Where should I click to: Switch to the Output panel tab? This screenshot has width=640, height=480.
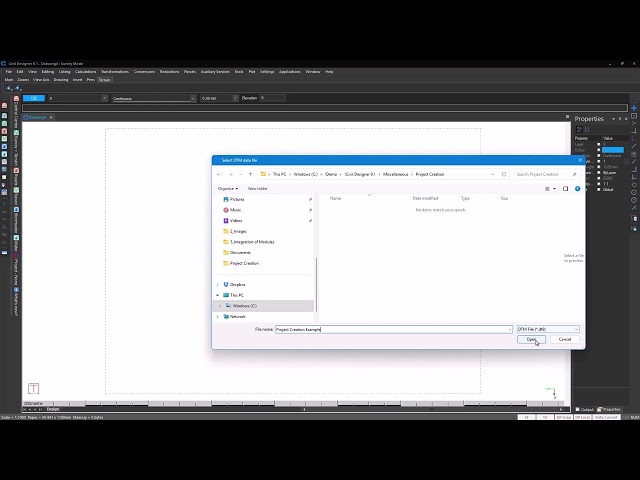[x=584, y=409]
